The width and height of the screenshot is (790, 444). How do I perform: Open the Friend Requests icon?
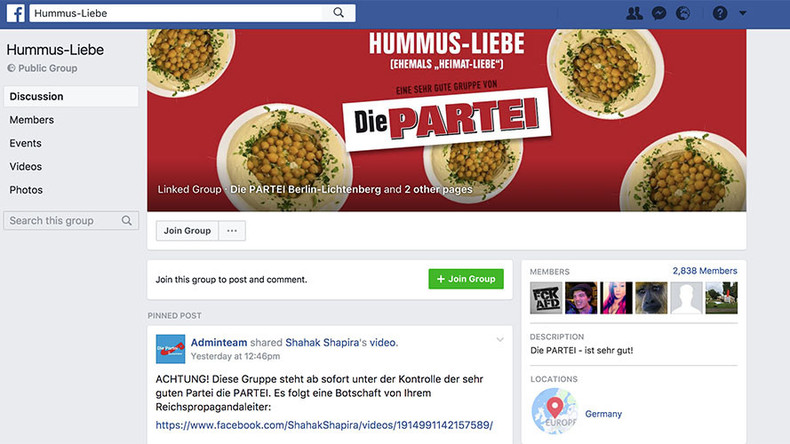(634, 13)
